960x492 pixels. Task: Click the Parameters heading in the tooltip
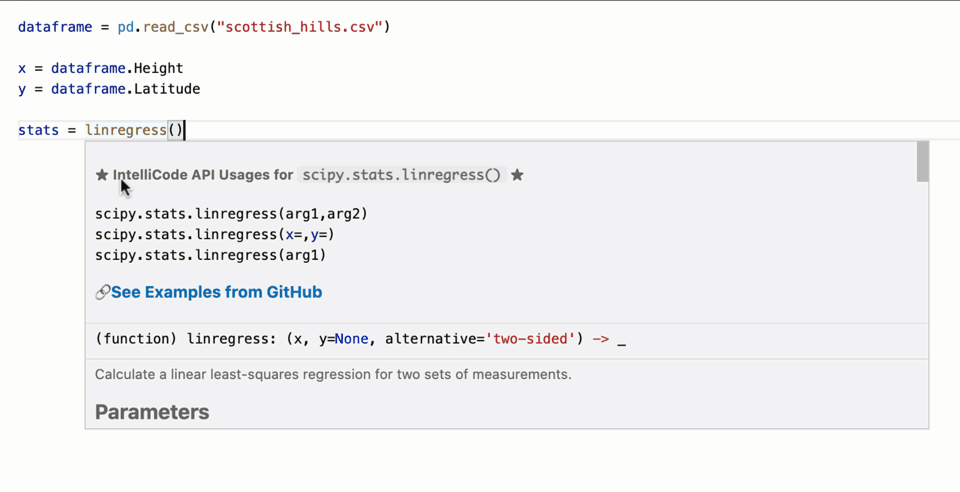(152, 412)
